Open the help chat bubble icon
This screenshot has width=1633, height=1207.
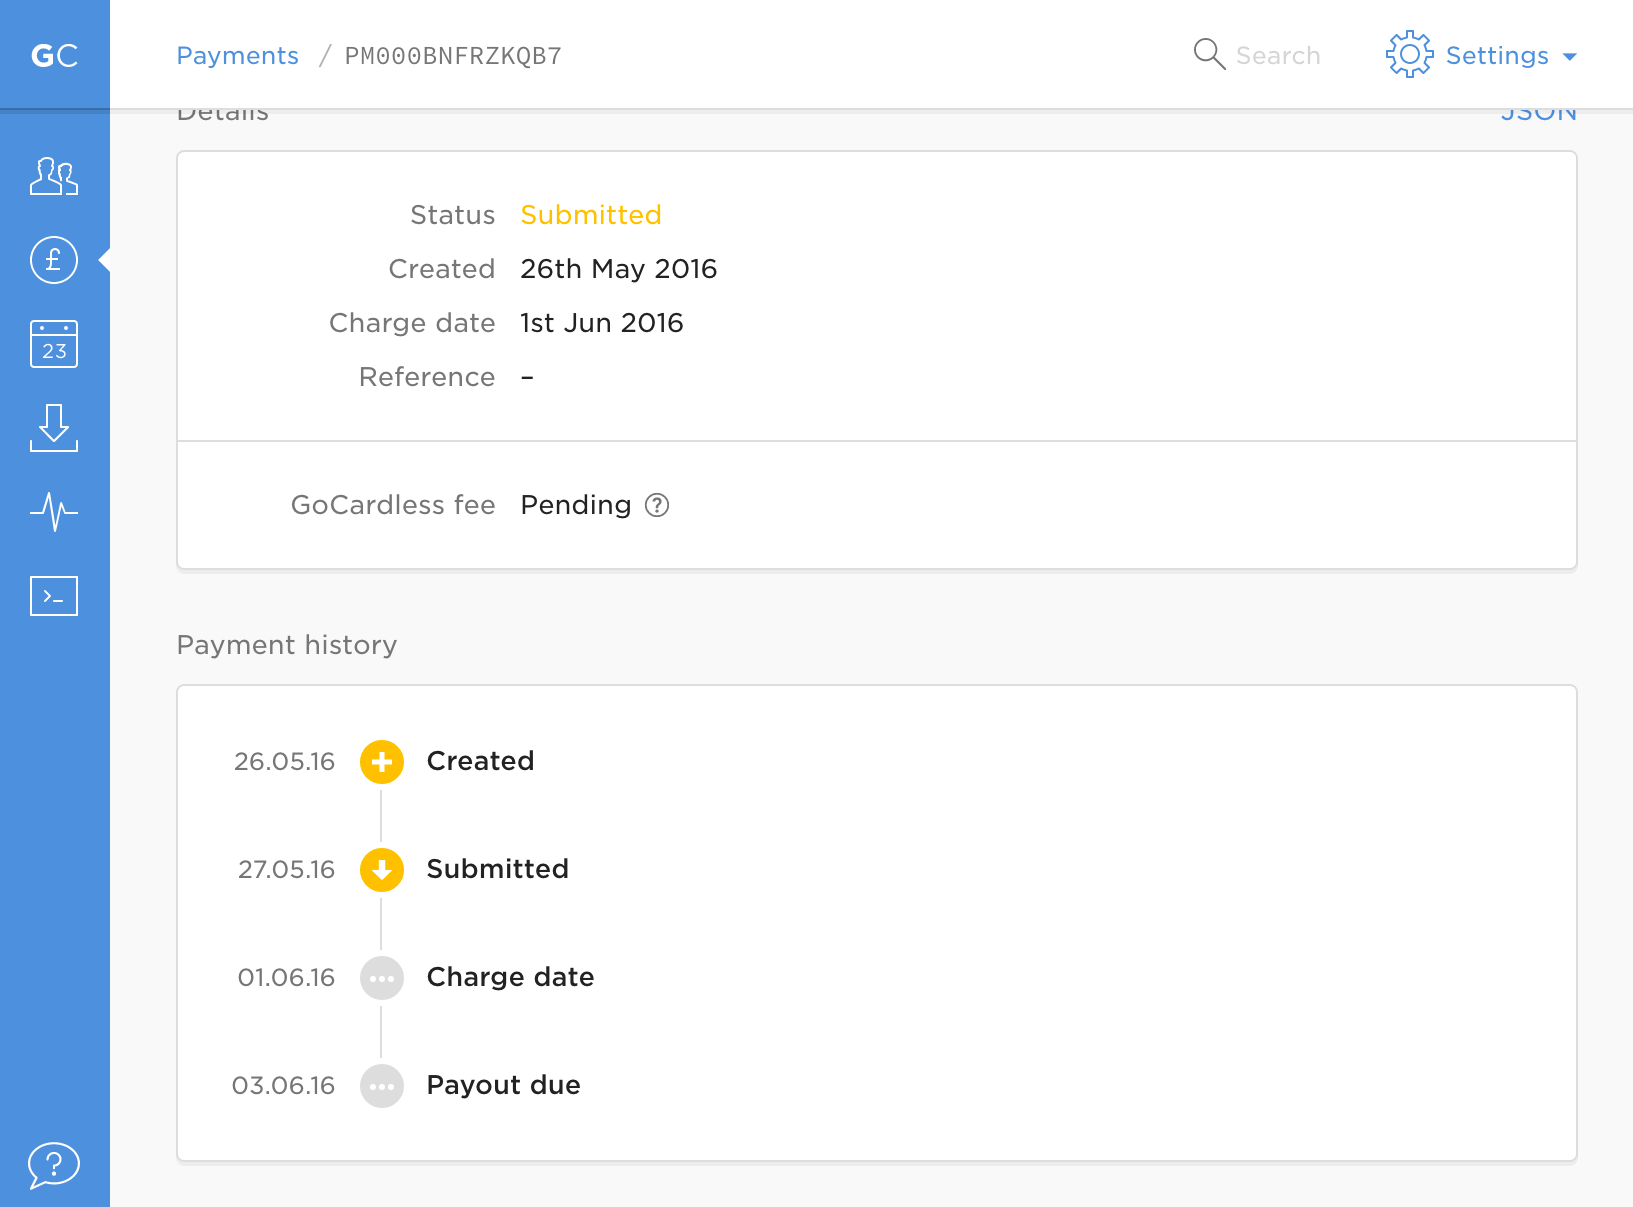pyautogui.click(x=54, y=1165)
